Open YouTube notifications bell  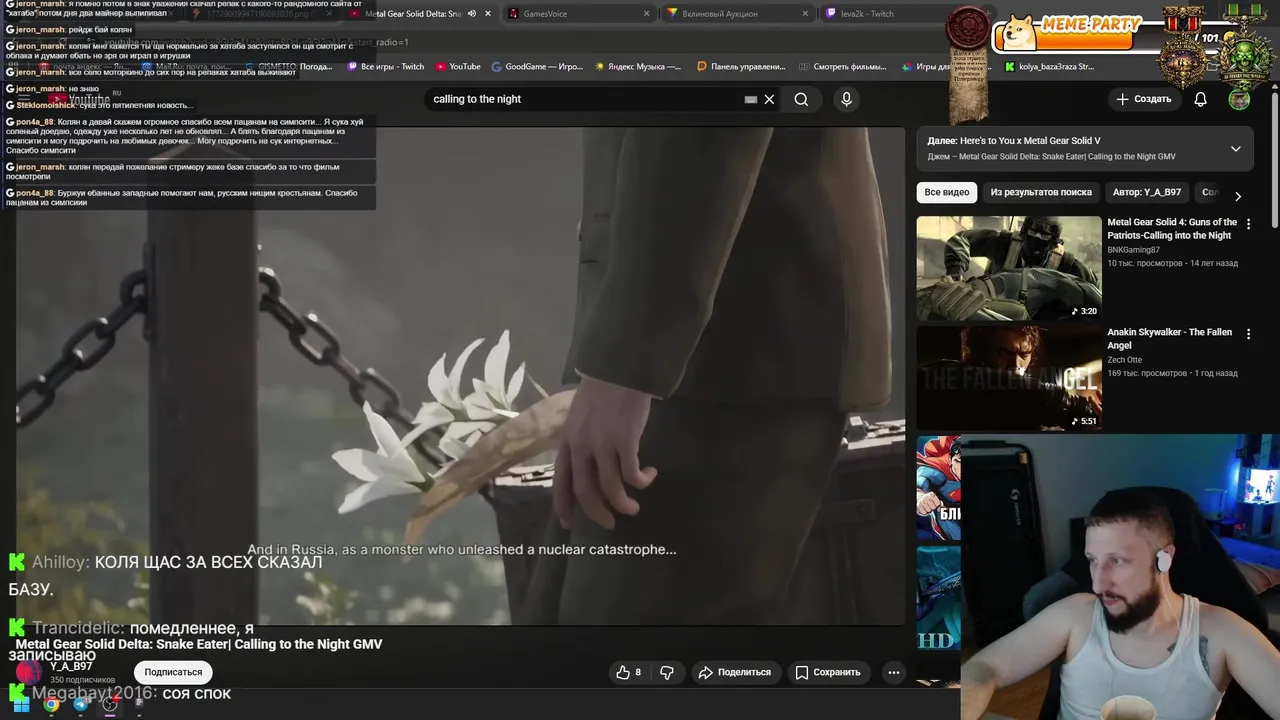(x=1200, y=99)
